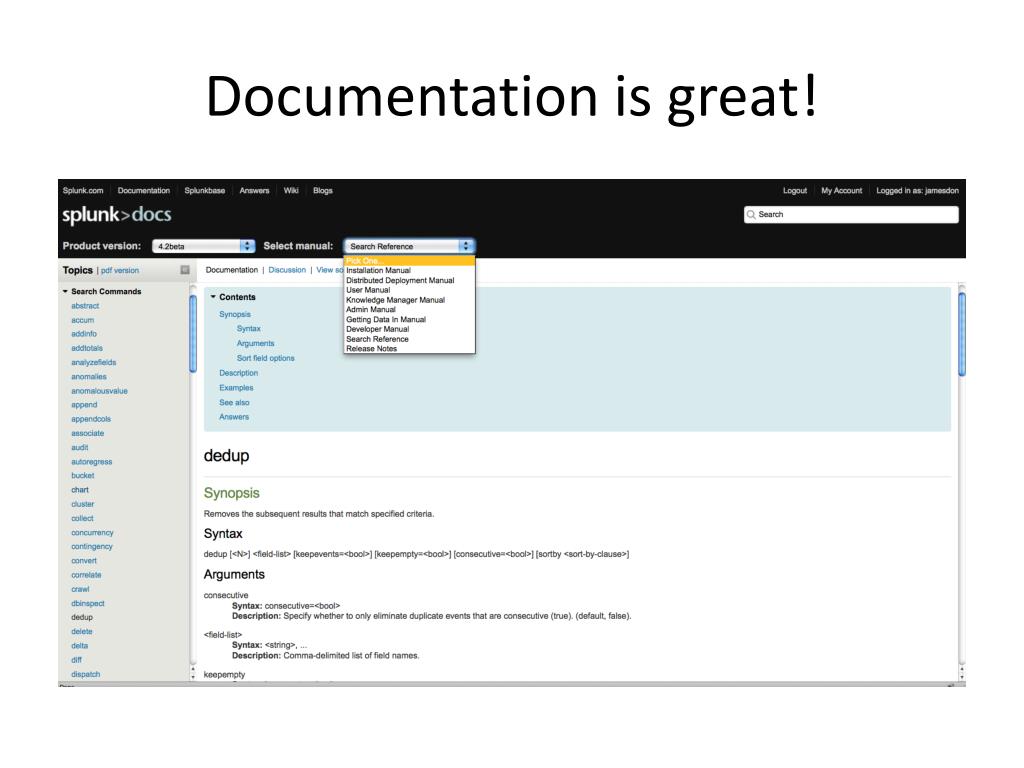Jump to Examples in Contents

pos(236,388)
